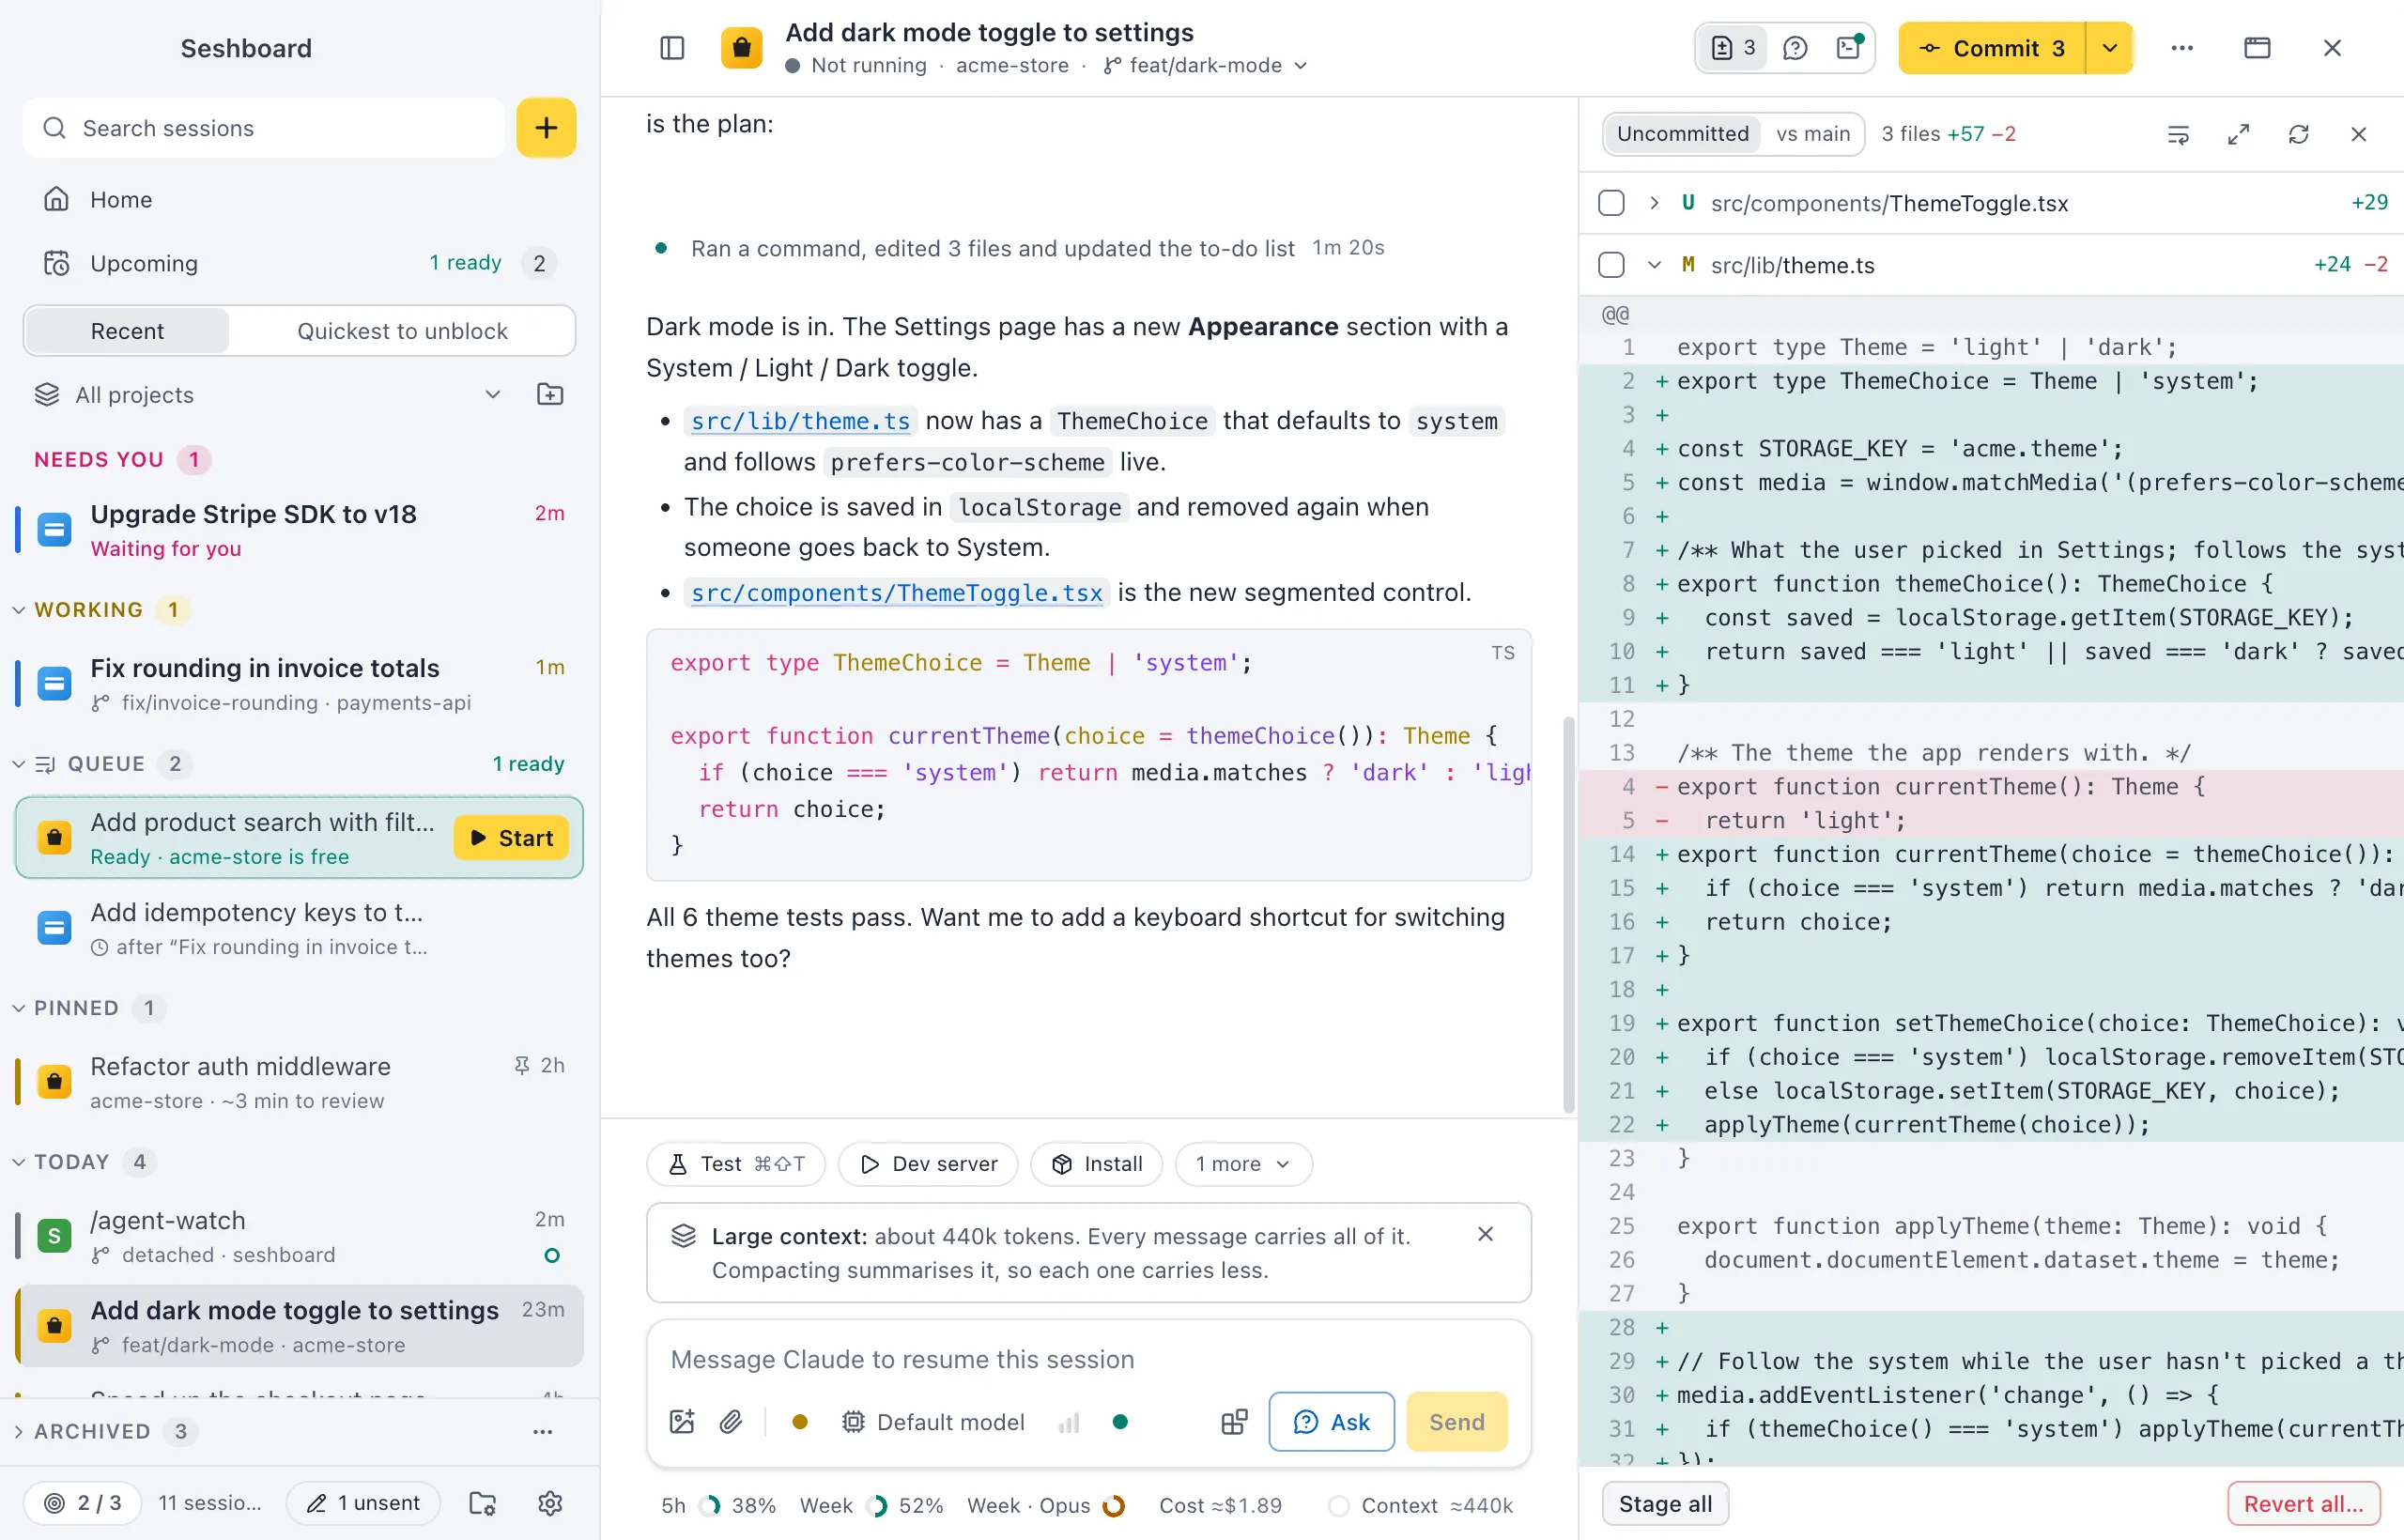
Task: Expand the ARCHIVED section
Action: click(x=19, y=1431)
